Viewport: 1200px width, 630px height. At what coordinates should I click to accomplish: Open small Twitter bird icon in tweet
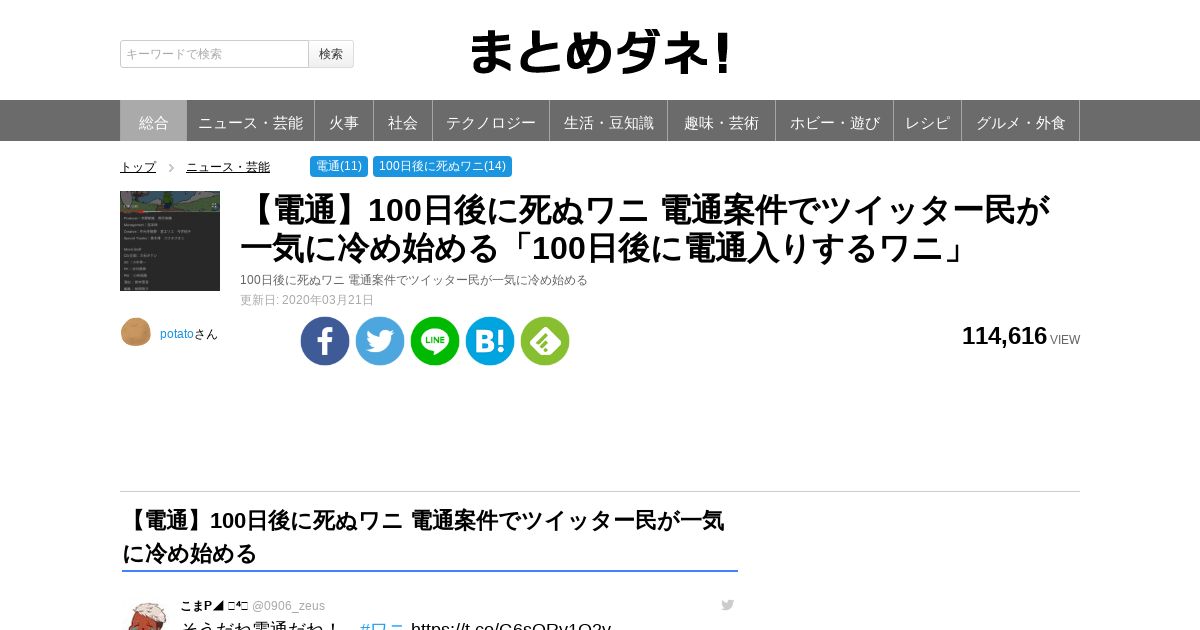point(728,605)
